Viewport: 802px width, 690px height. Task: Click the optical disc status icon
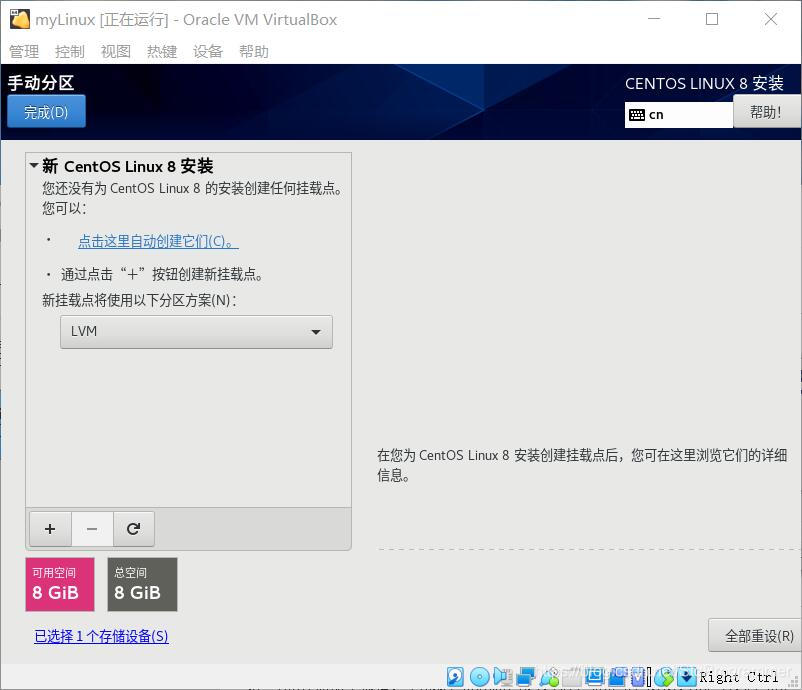point(479,677)
